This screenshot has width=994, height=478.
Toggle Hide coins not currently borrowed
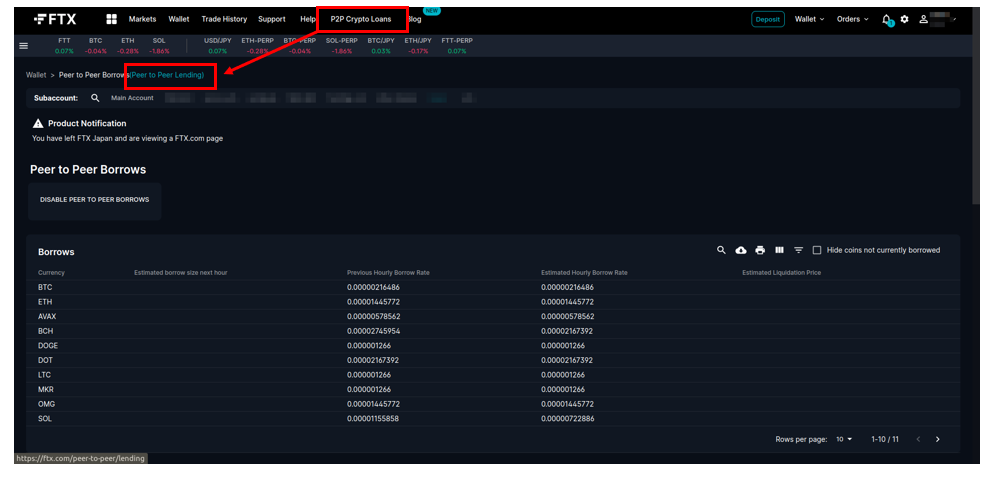[817, 250]
